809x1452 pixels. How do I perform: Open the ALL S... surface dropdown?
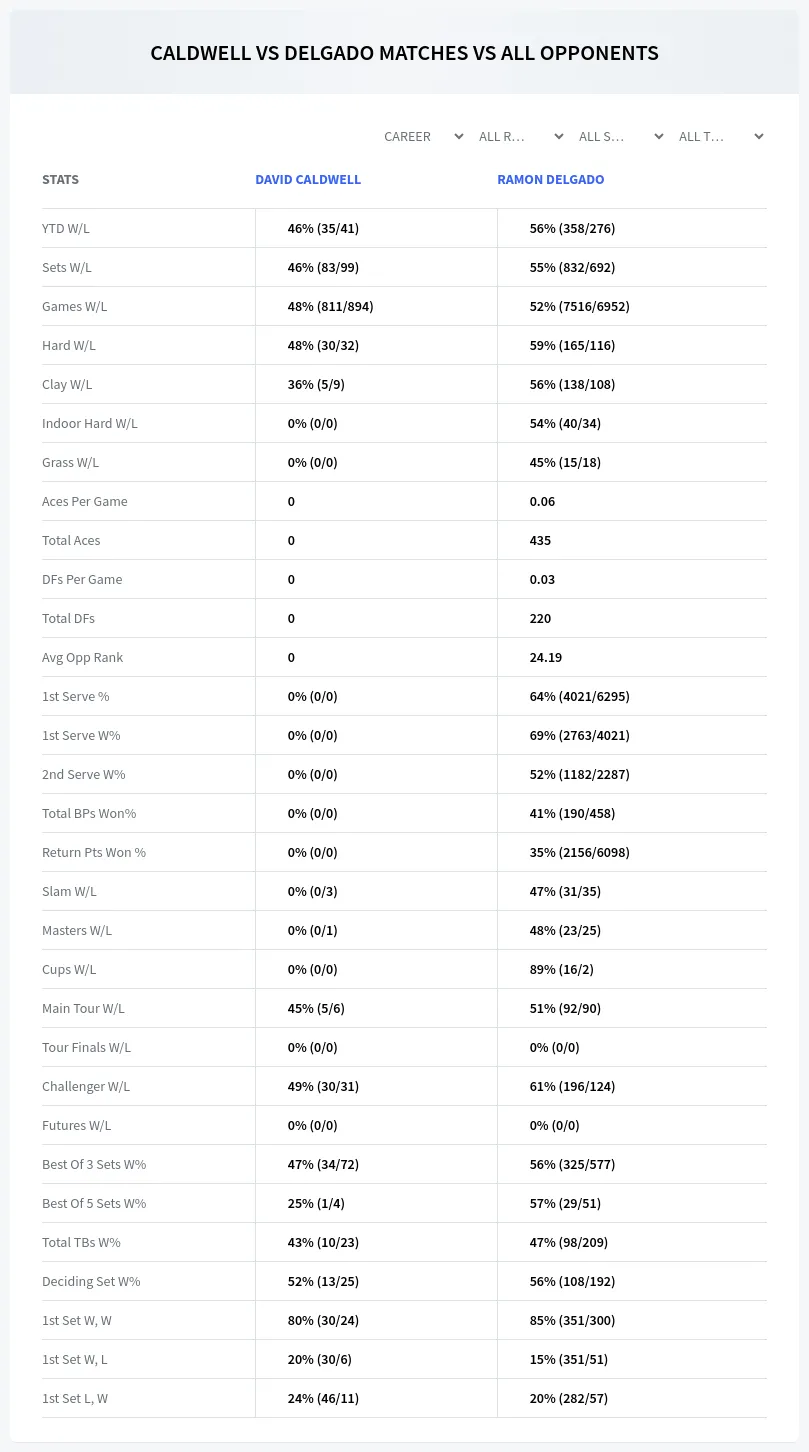(621, 136)
